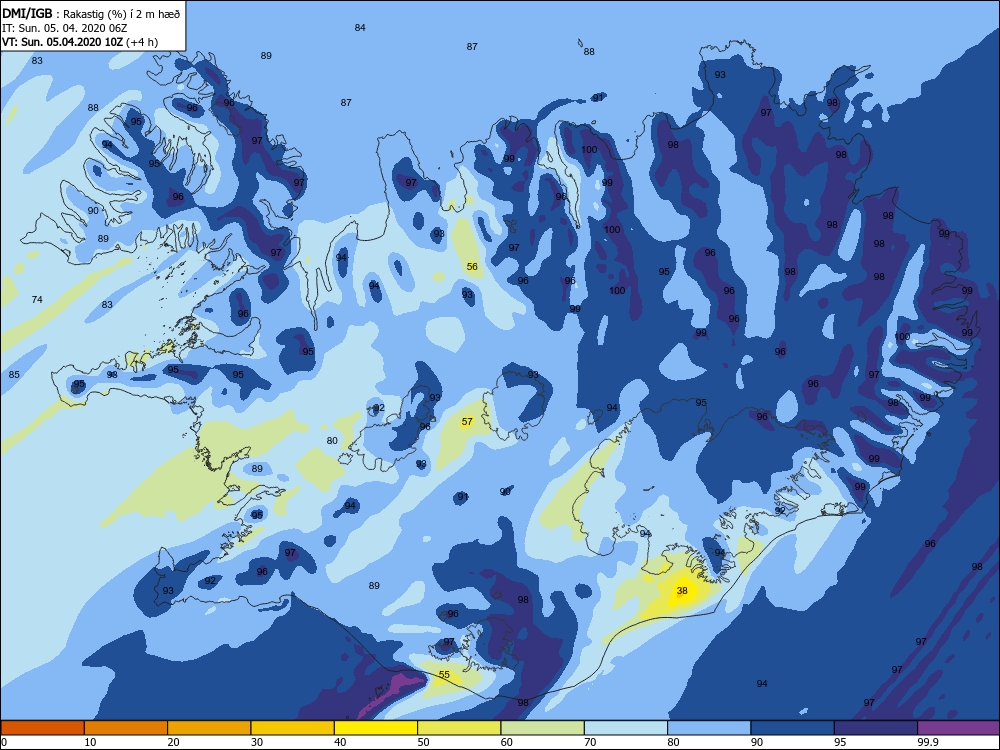The width and height of the screenshot is (1000, 750).
Task: Click the legend scale label 99.9
Action: click(x=927, y=742)
